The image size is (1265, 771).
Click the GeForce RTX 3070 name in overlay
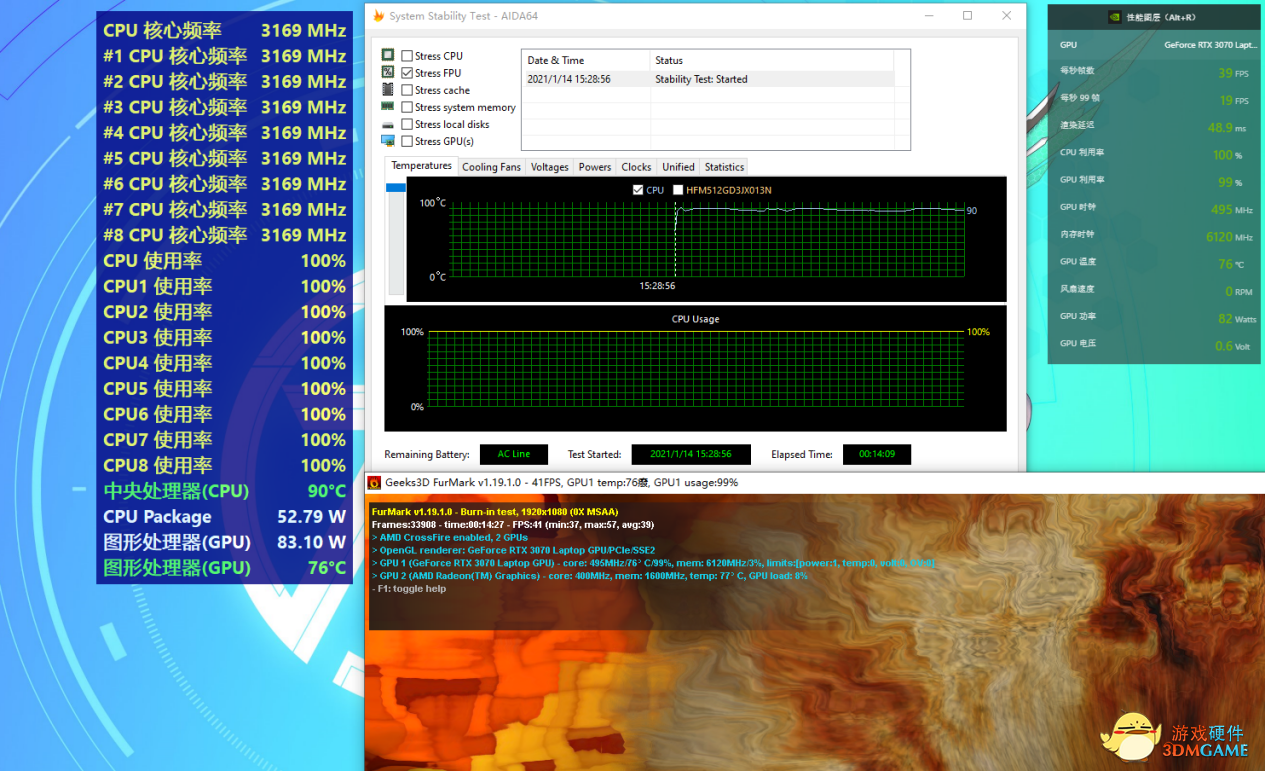coord(1210,45)
